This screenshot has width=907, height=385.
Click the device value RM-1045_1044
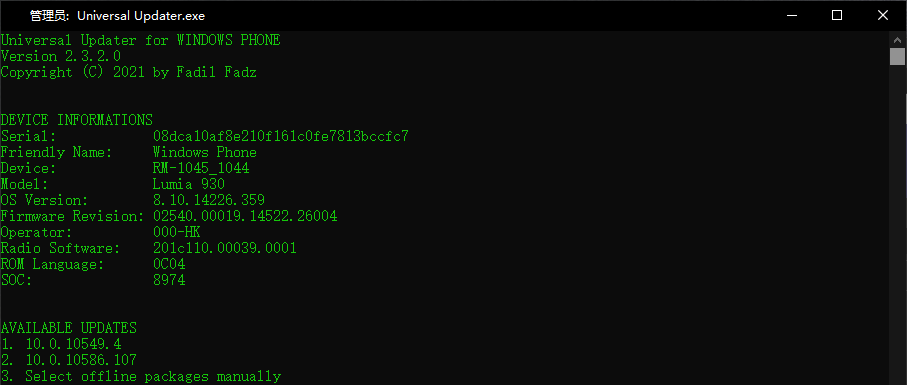tap(201, 168)
